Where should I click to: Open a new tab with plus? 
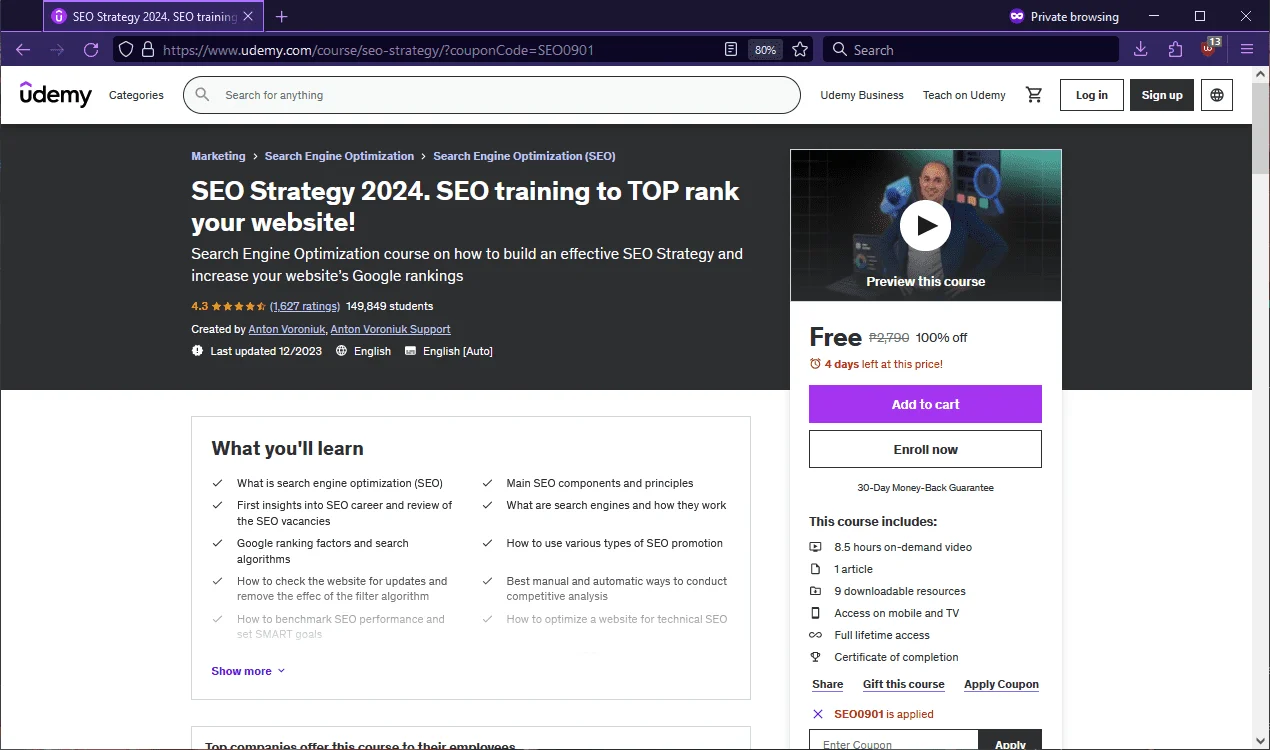(281, 16)
